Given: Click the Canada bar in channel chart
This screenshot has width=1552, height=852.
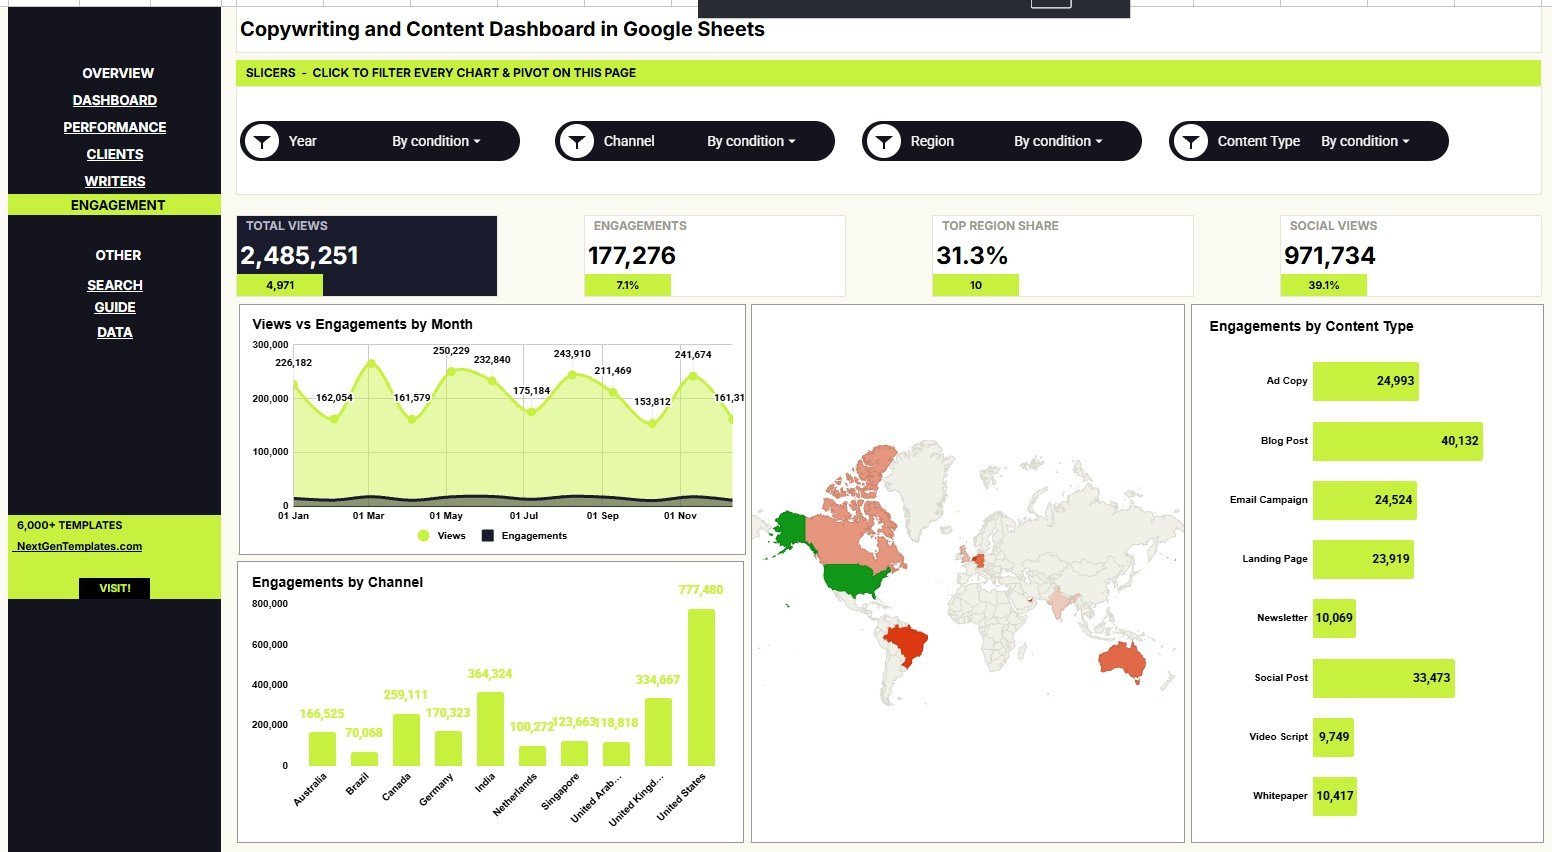Looking at the screenshot, I should click(406, 740).
